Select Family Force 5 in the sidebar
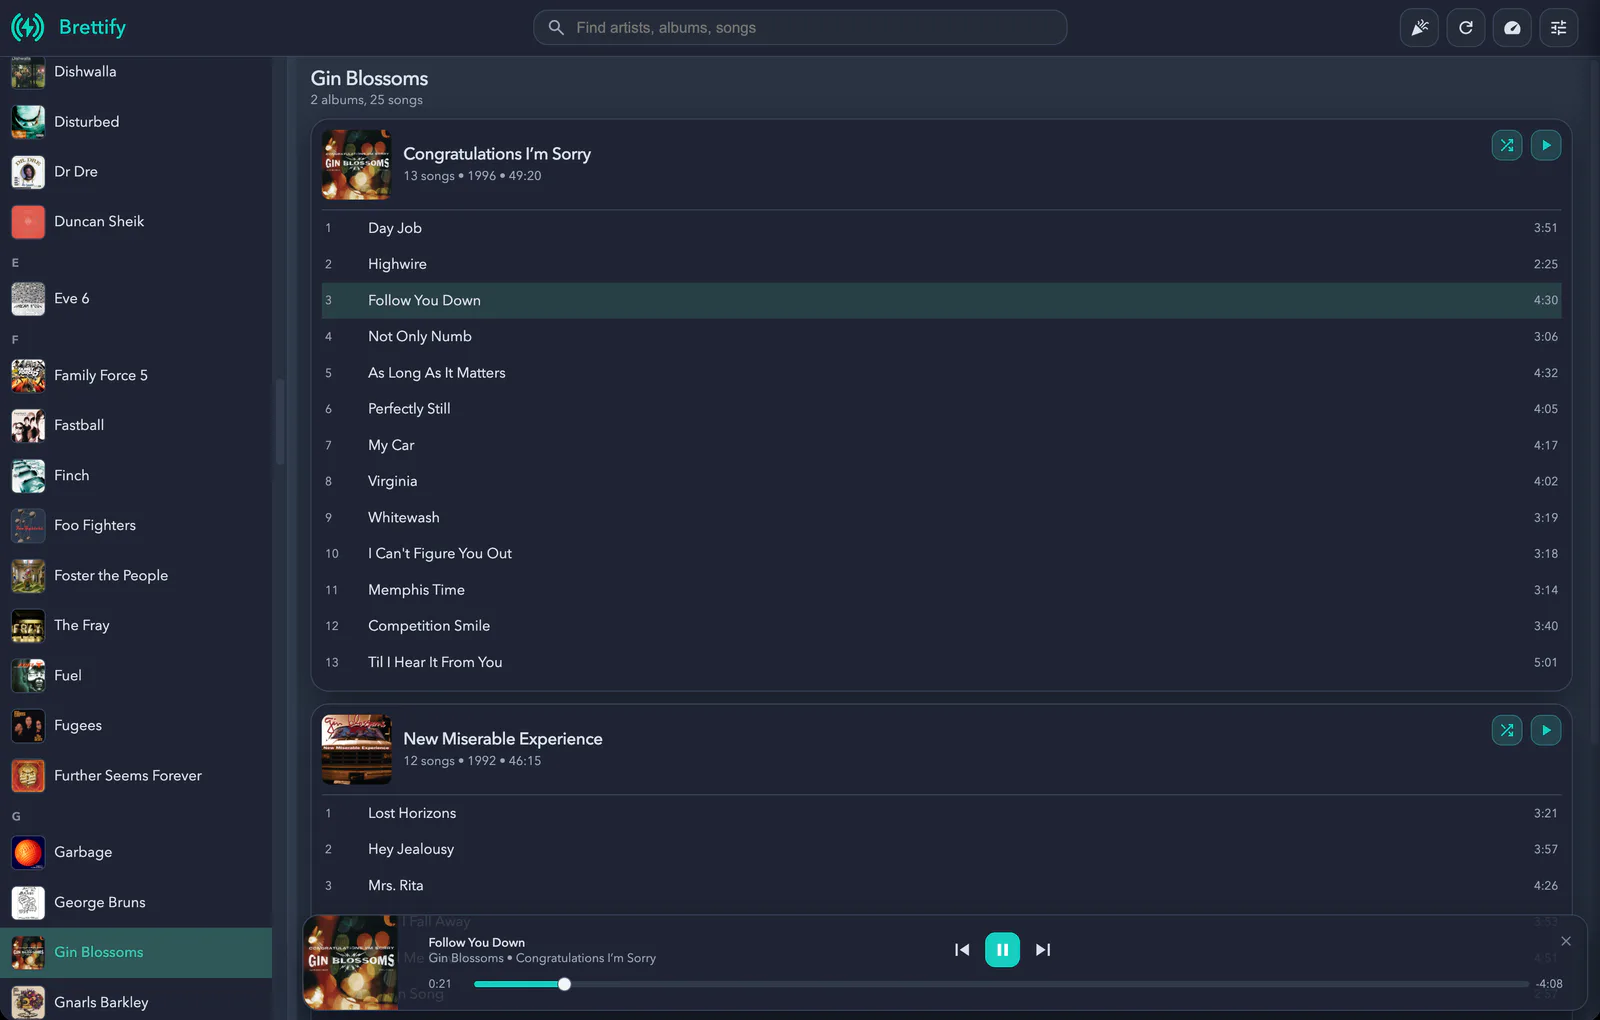 (136, 376)
